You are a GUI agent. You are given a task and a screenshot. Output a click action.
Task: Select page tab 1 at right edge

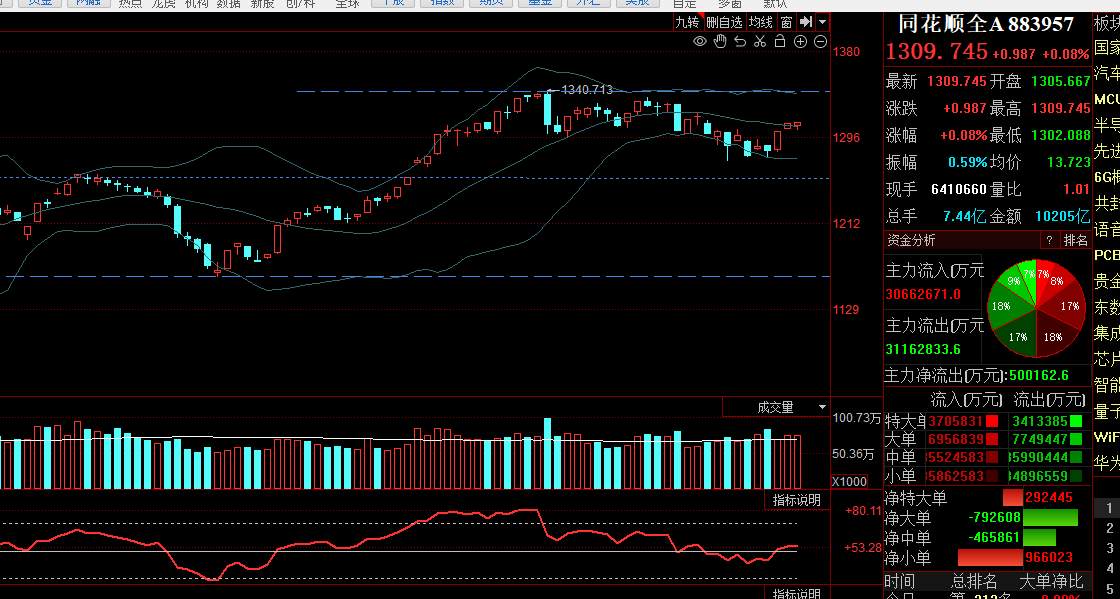pyautogui.click(x=1109, y=509)
